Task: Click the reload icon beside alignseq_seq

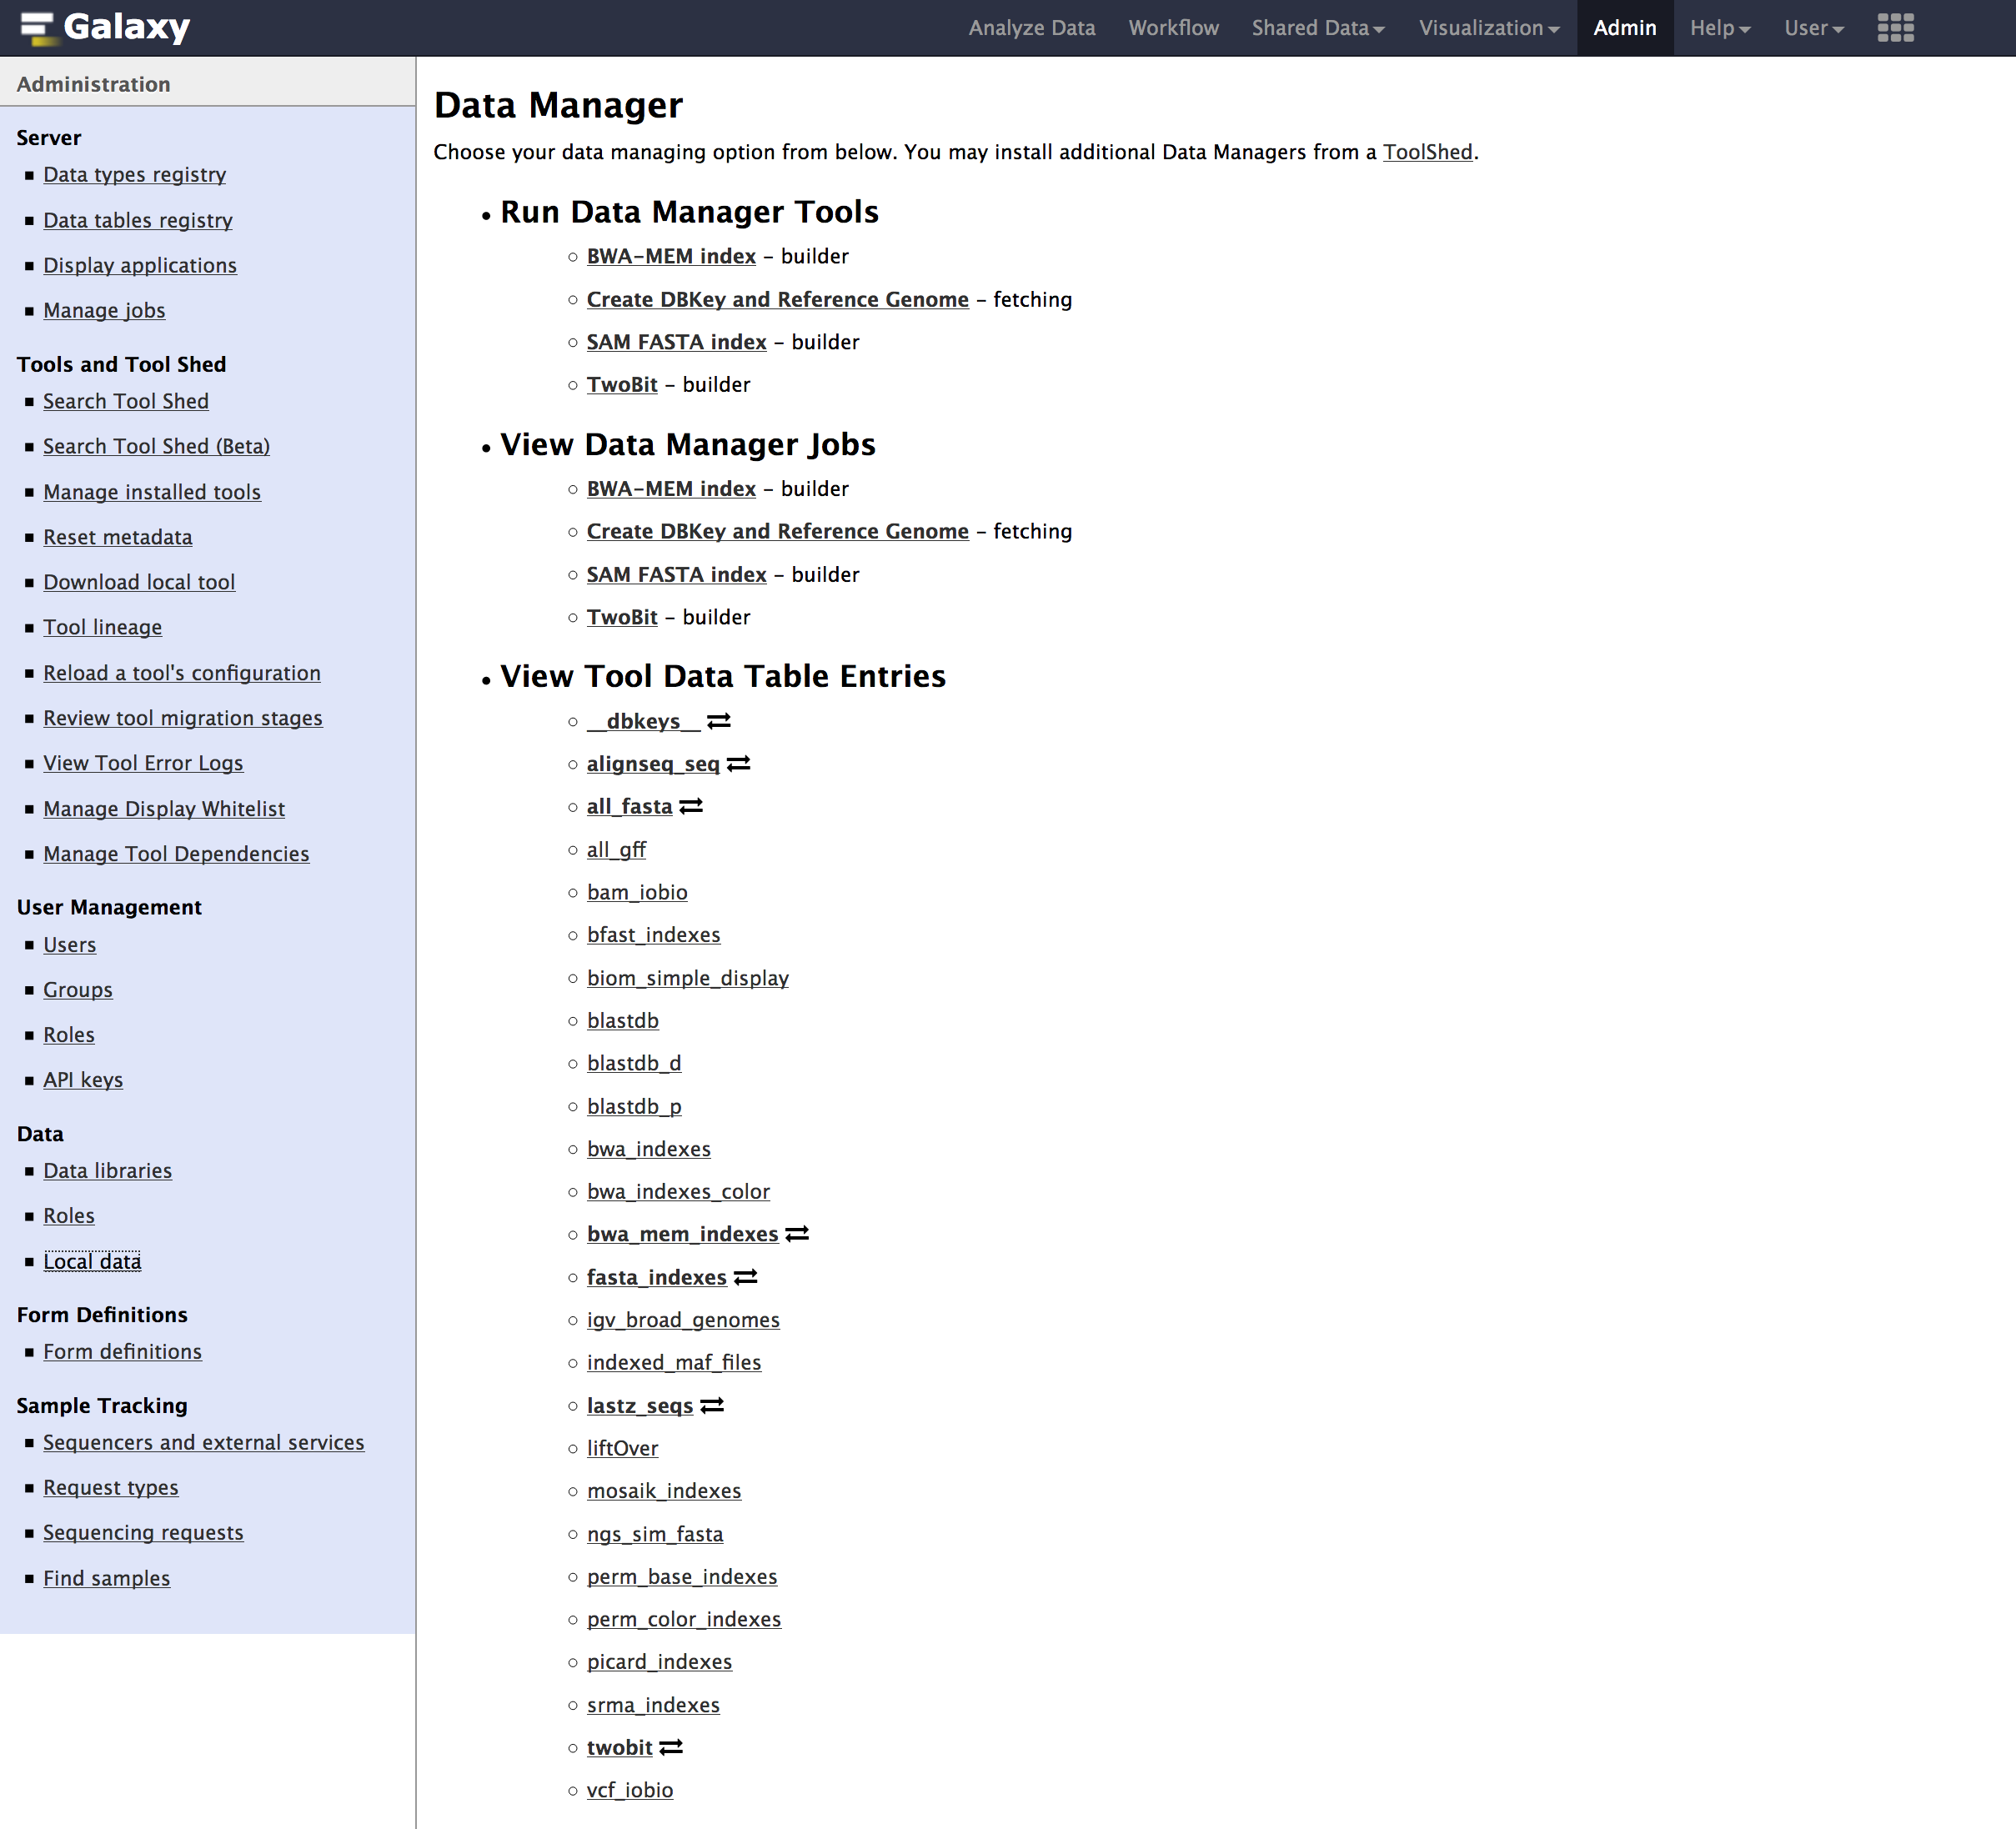Action: tap(738, 764)
